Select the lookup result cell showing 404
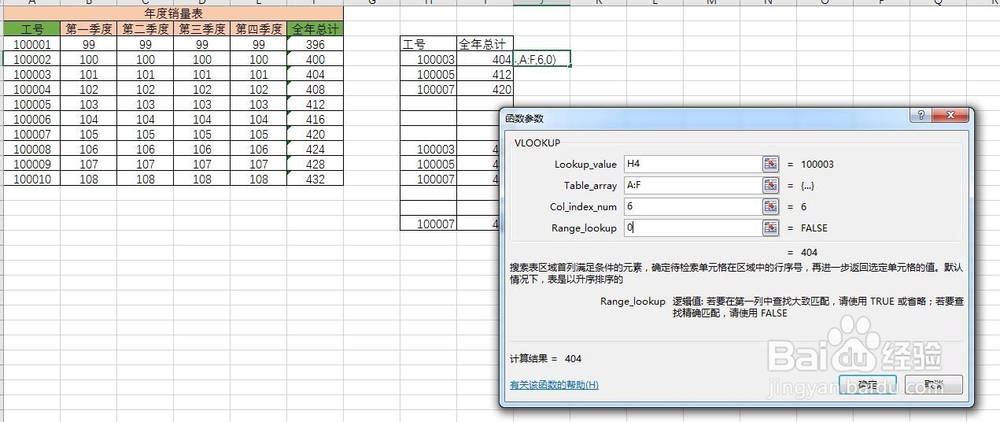Image resolution: width=1000 pixels, height=422 pixels. click(485, 59)
